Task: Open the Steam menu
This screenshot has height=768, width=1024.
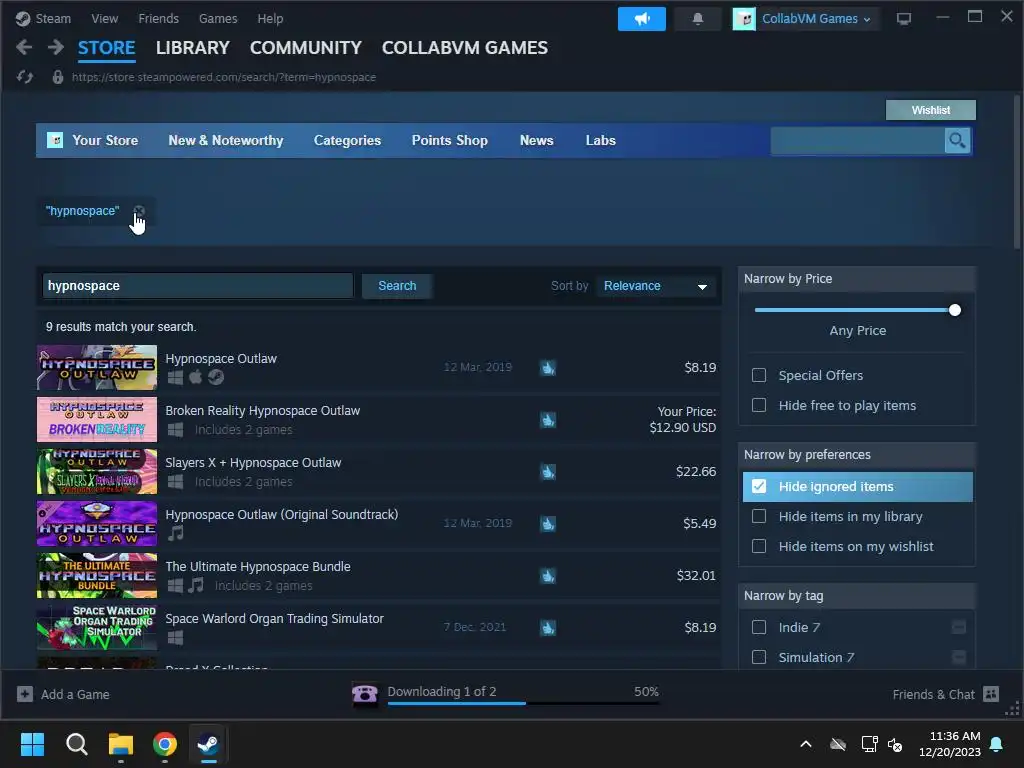Action: tap(53, 19)
